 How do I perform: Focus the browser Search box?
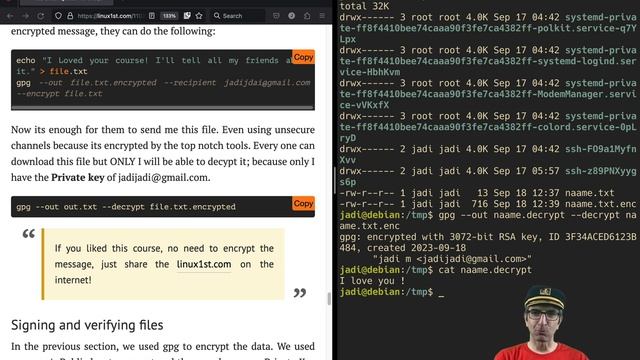coord(238,16)
